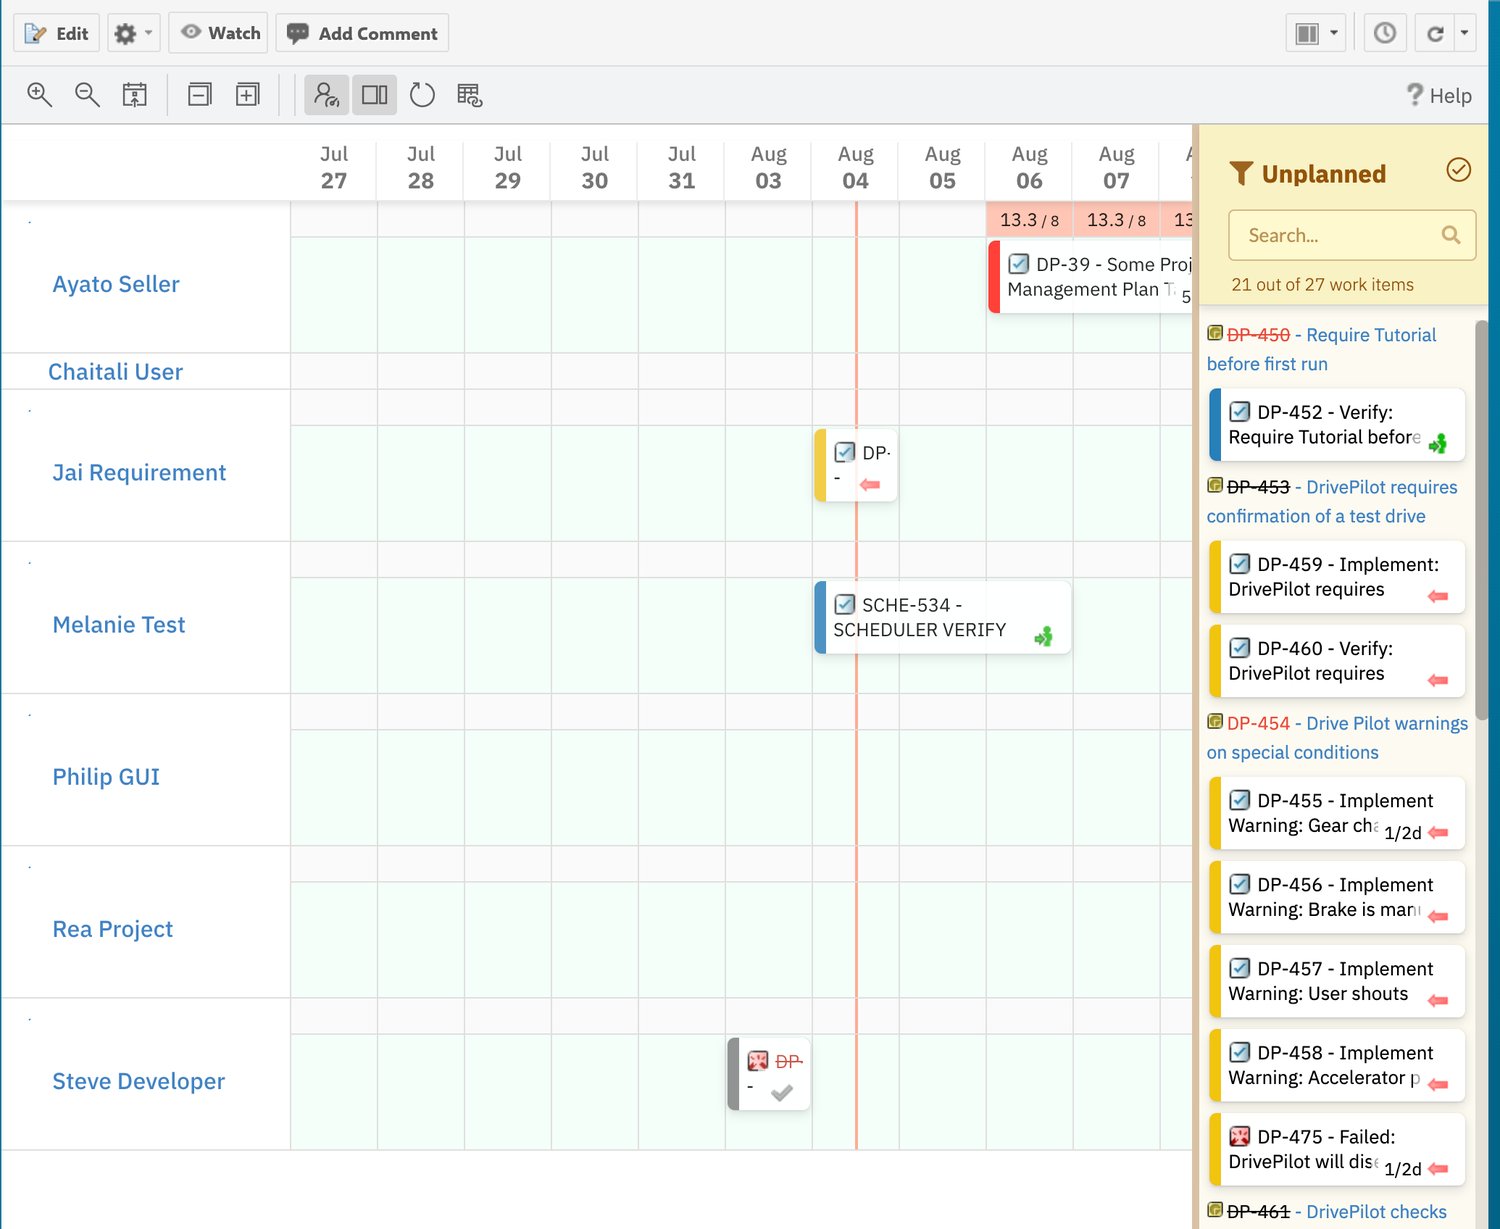Open Rea Project resource link
Viewport: 1500px width, 1229px height.
coord(113,929)
